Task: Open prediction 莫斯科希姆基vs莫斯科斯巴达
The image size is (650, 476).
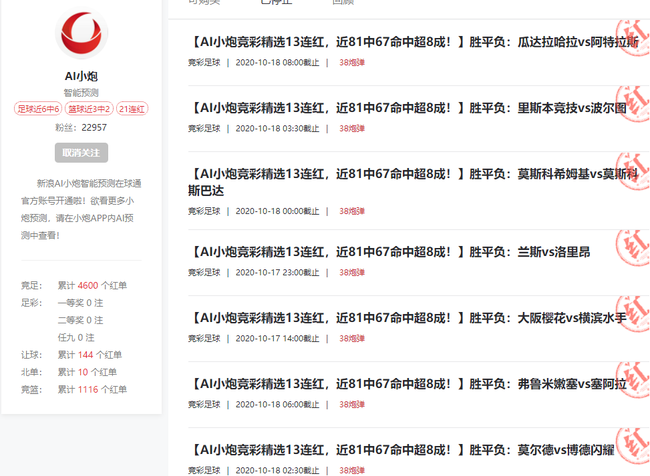Action: click(x=413, y=182)
